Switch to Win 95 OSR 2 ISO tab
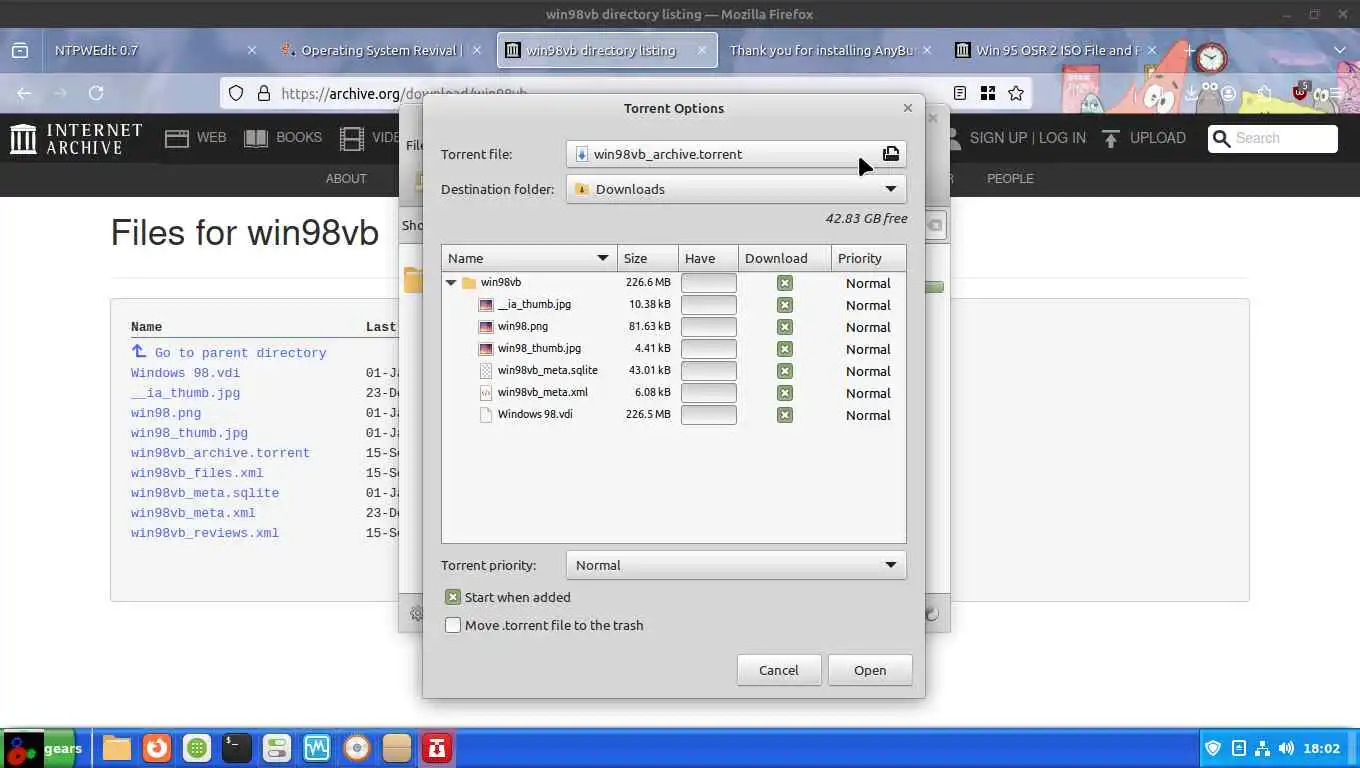Viewport: 1360px width, 768px height. point(1057,50)
